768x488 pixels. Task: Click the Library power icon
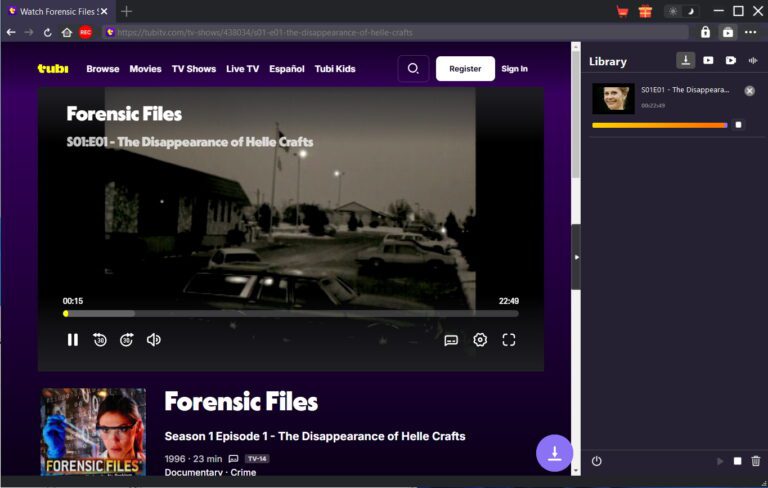[x=596, y=461]
